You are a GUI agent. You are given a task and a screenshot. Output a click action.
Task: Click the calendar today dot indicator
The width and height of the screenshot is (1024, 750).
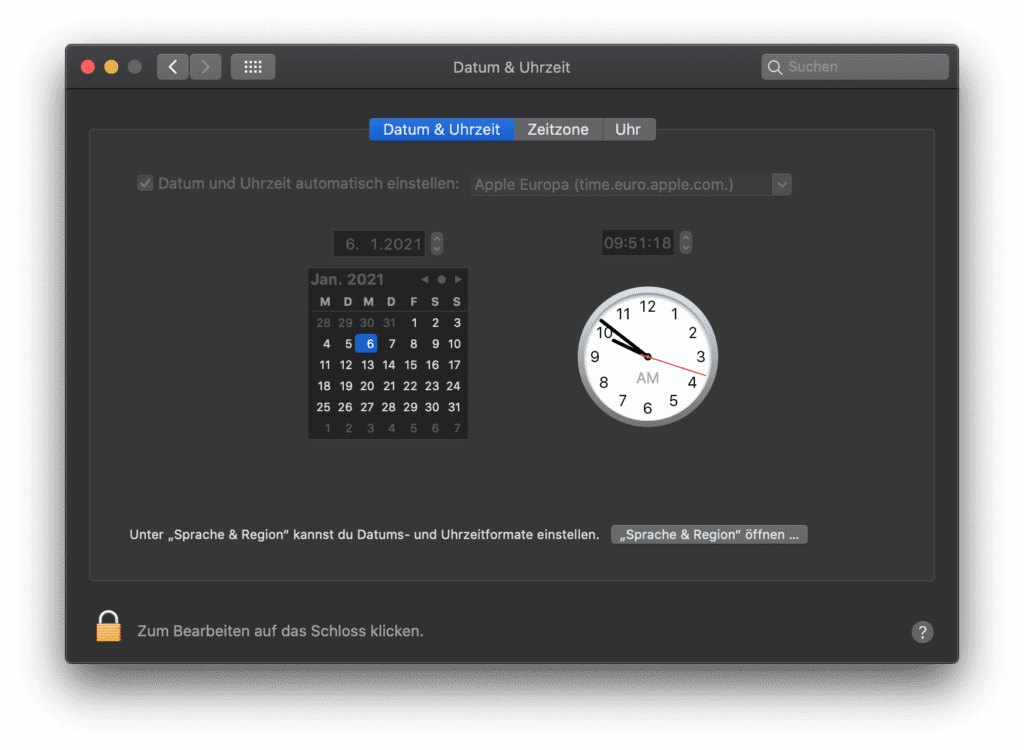pyautogui.click(x=441, y=279)
